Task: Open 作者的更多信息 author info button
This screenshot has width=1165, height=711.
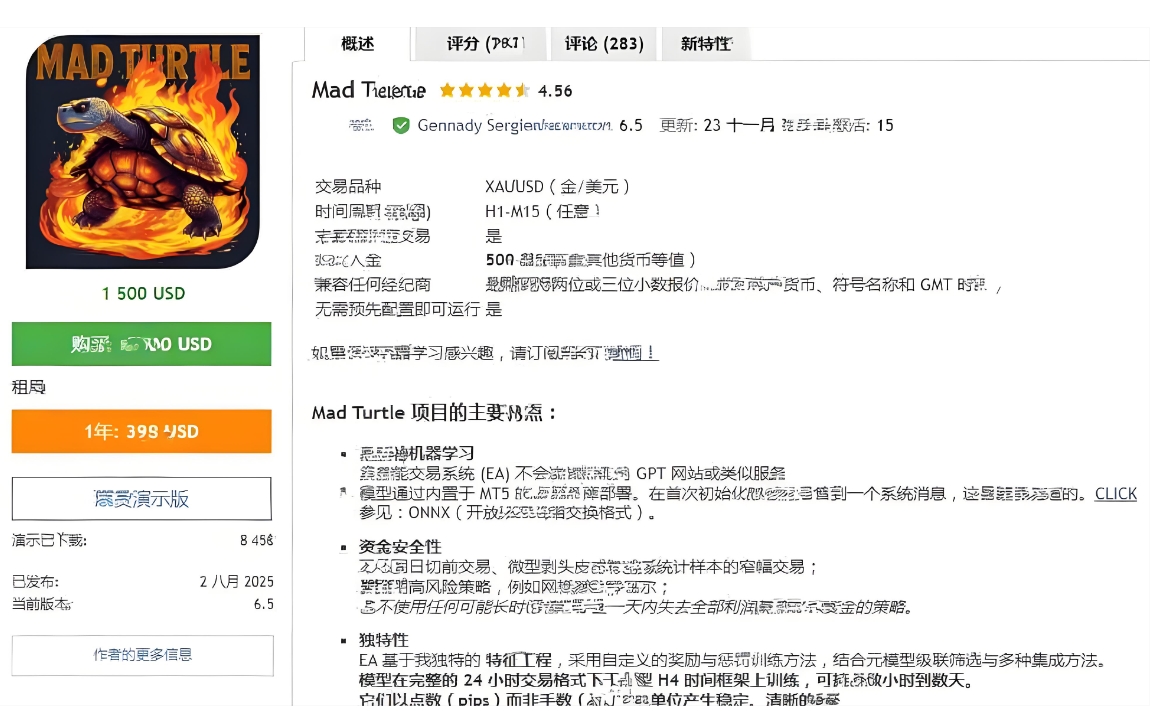Action: [142, 655]
